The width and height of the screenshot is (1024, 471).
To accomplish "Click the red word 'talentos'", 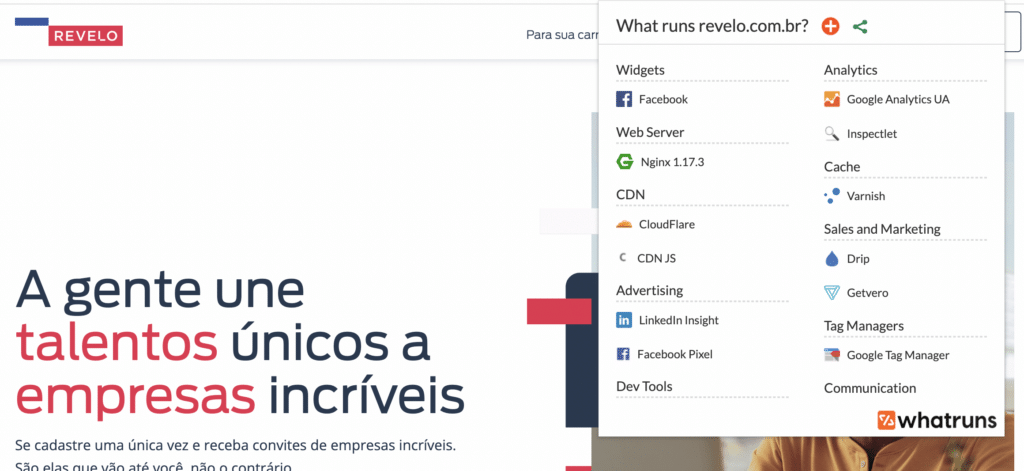I will (116, 342).
